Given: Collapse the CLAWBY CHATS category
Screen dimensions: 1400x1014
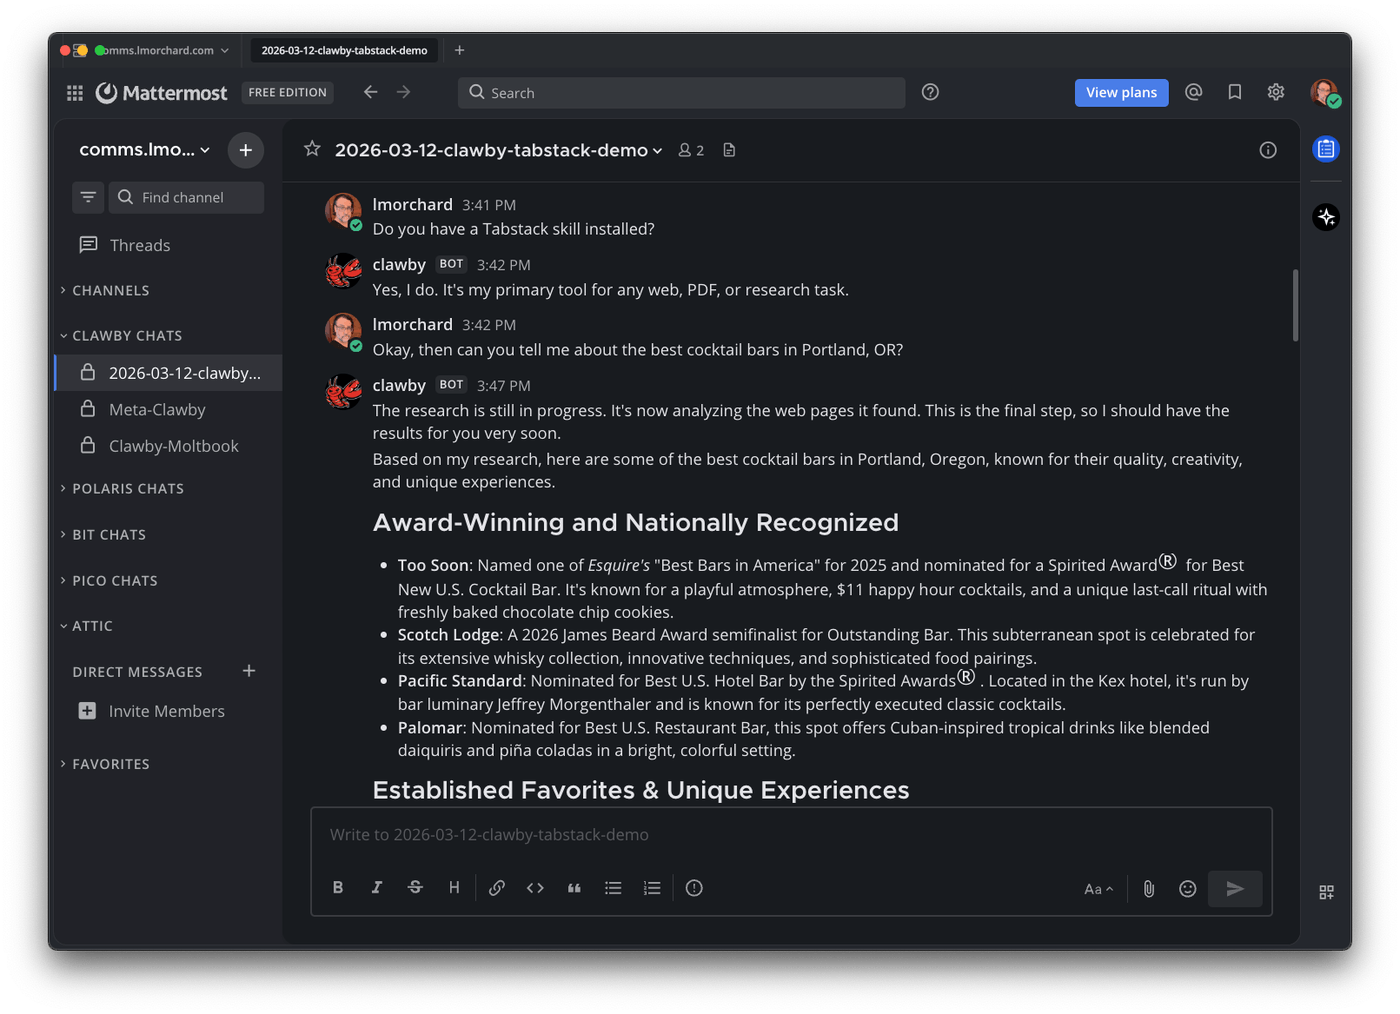Looking at the screenshot, I should click(126, 336).
